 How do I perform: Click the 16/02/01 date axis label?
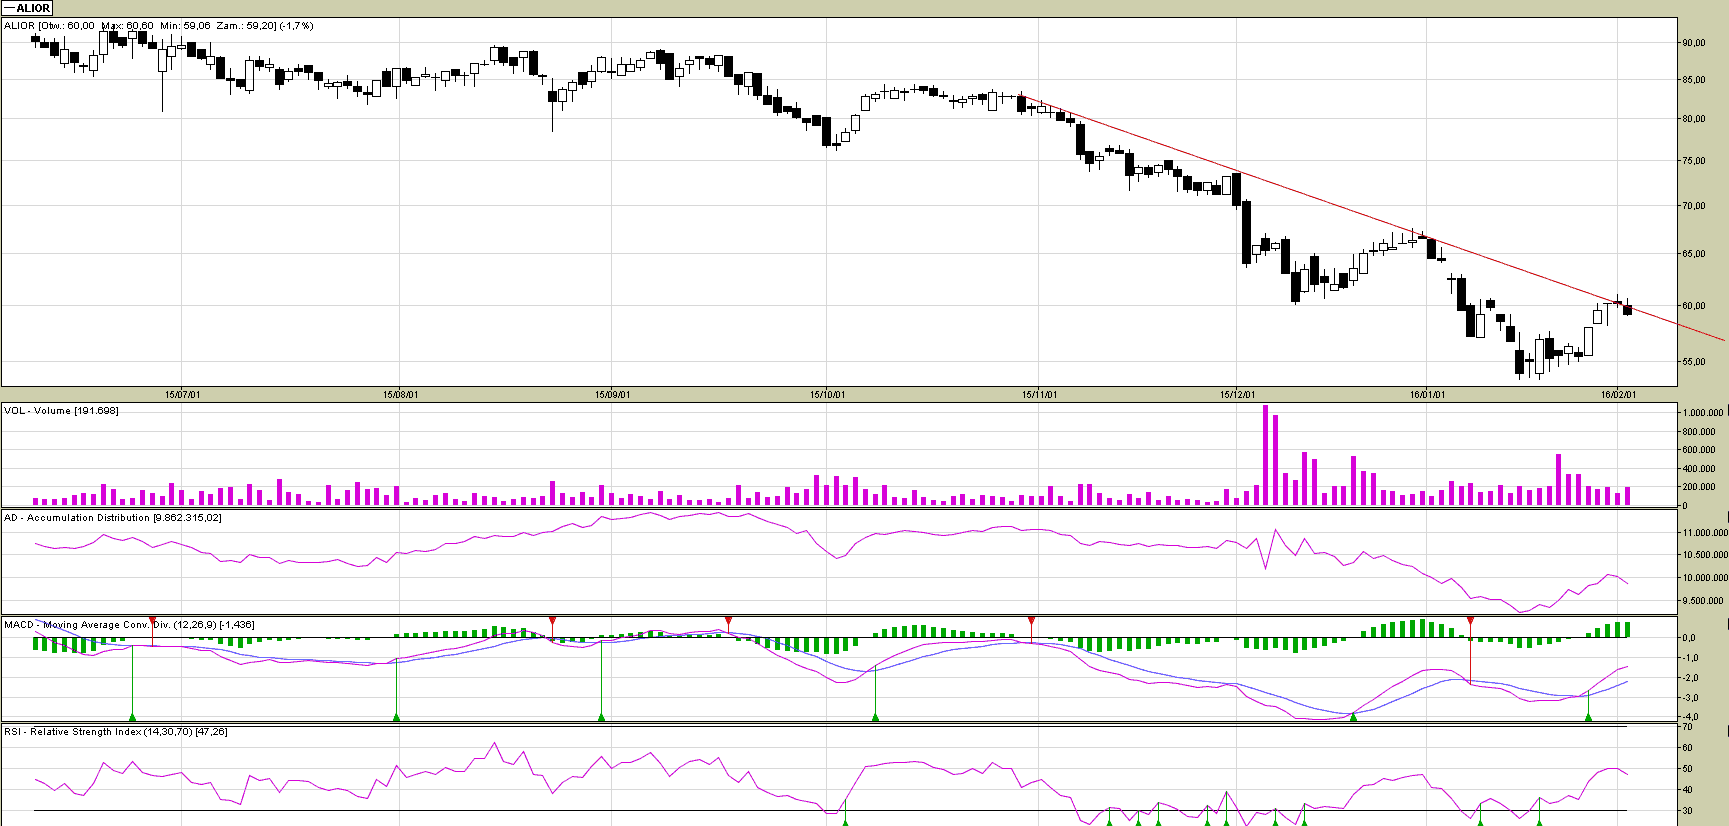tap(1618, 395)
